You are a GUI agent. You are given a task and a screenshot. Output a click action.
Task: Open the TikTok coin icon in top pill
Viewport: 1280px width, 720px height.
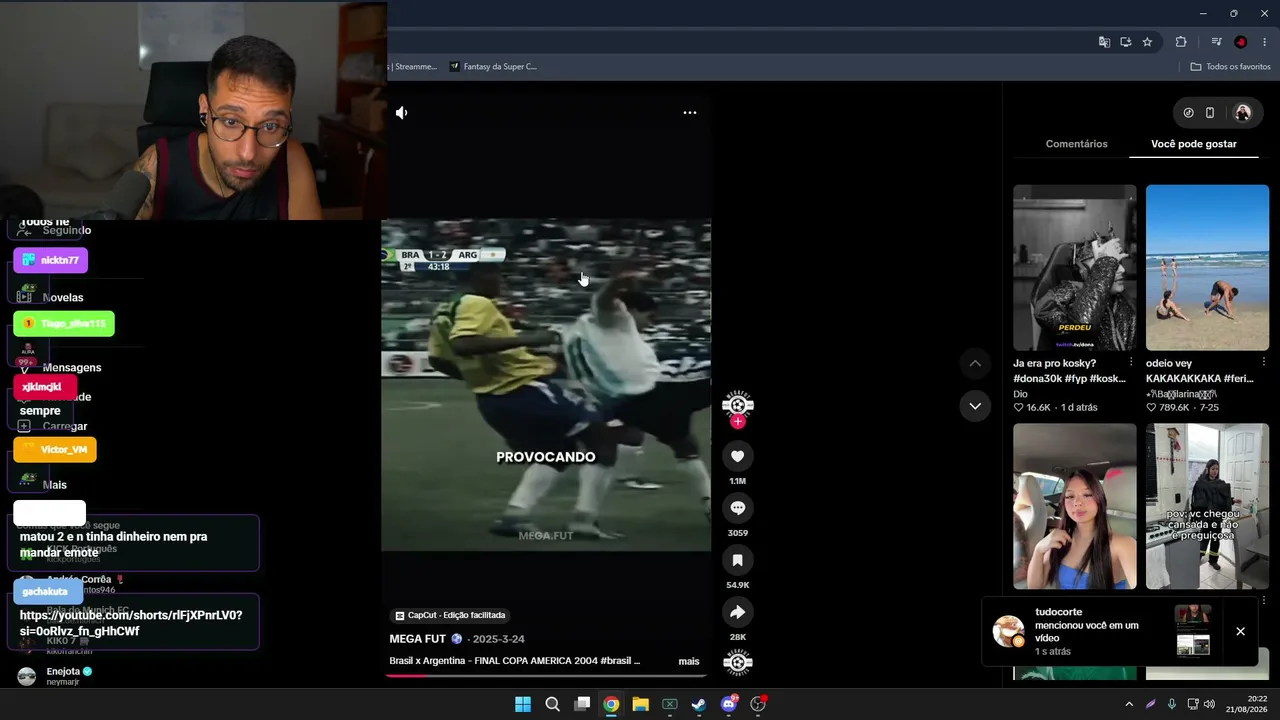pyautogui.click(x=1188, y=113)
